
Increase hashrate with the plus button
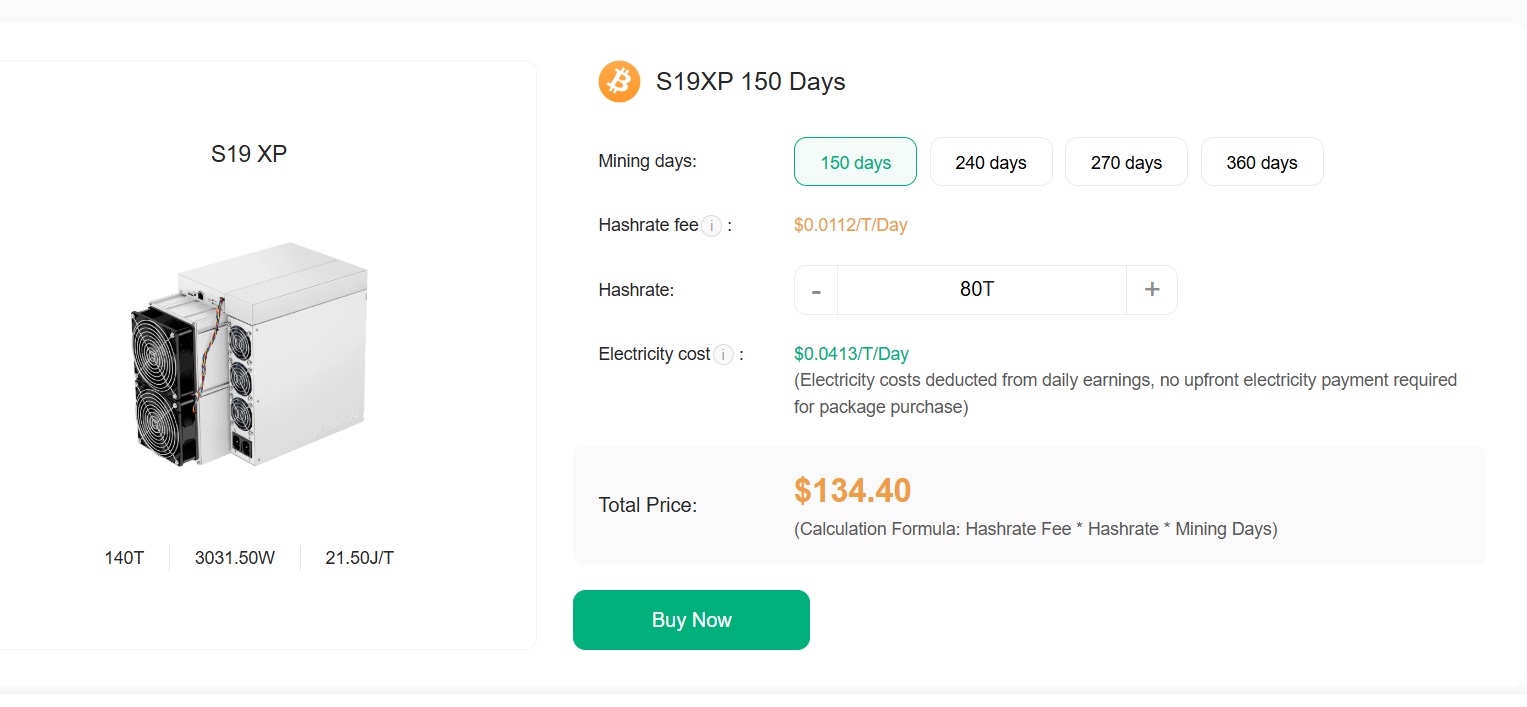coord(1152,290)
